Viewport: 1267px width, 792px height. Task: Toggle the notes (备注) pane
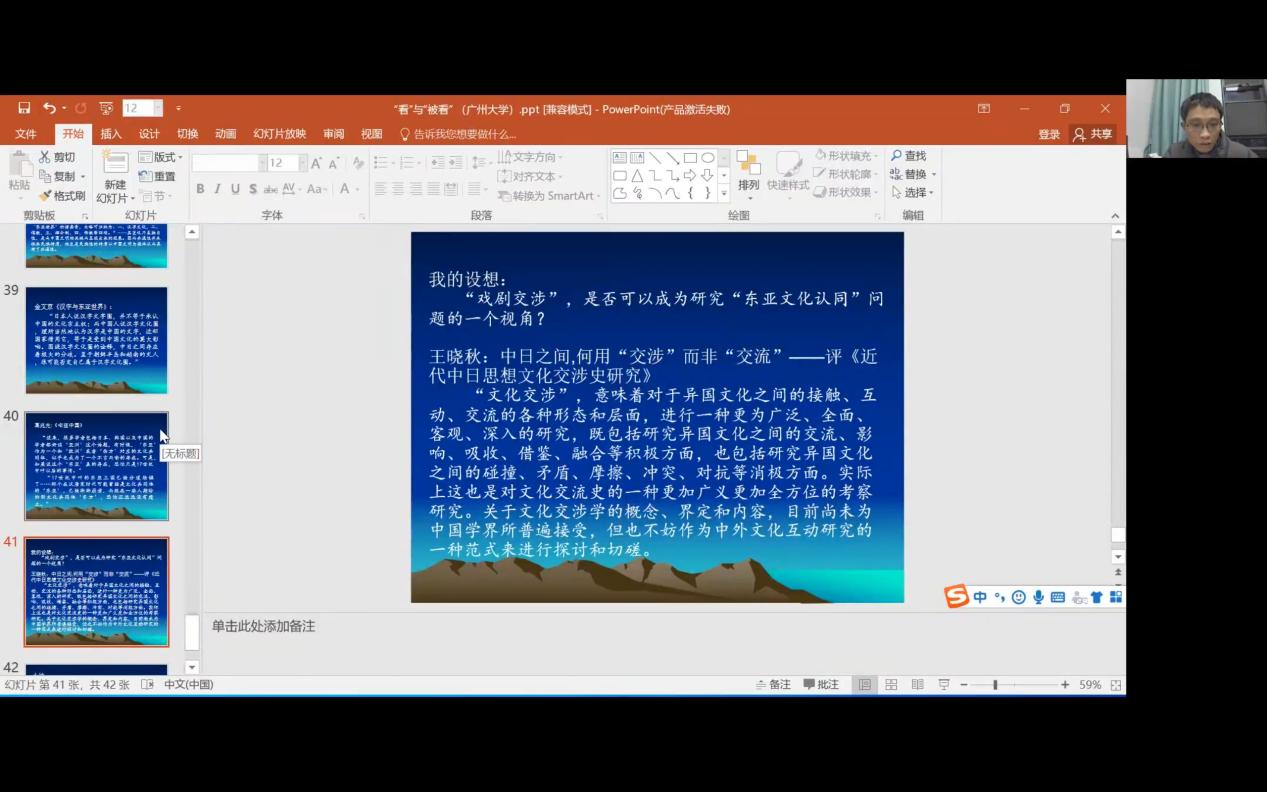click(772, 685)
